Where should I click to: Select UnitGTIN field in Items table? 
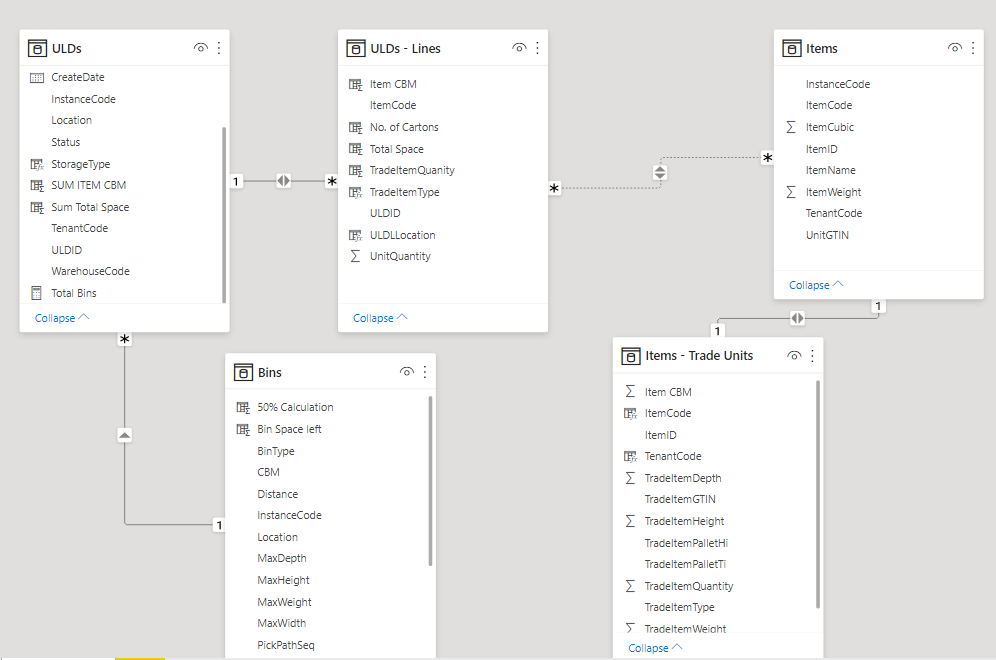(x=827, y=235)
